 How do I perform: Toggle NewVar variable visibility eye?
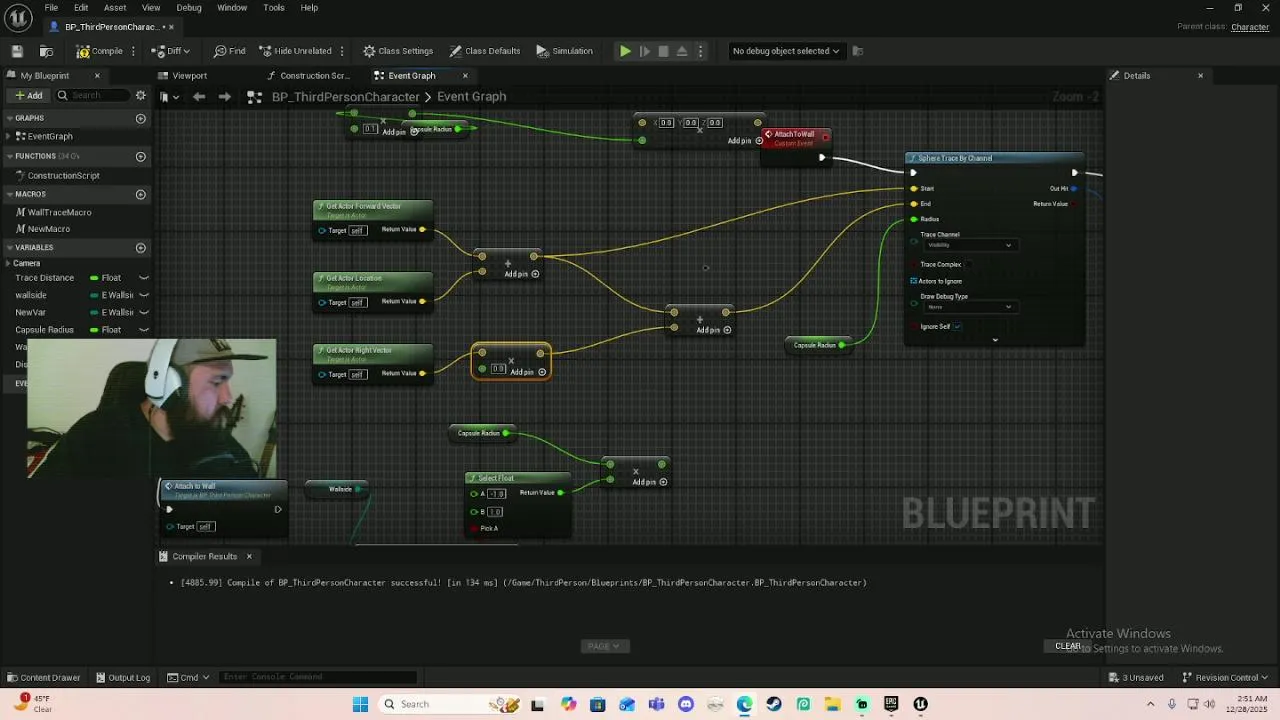[144, 312]
